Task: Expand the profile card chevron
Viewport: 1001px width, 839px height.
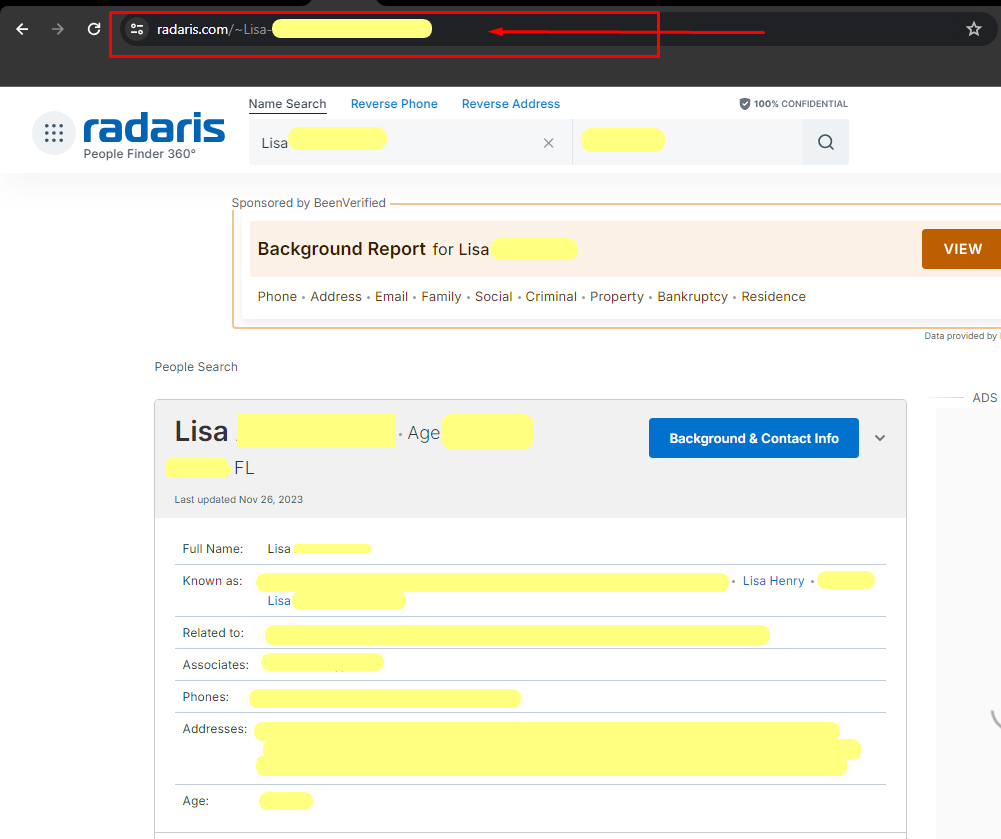Action: click(x=880, y=438)
